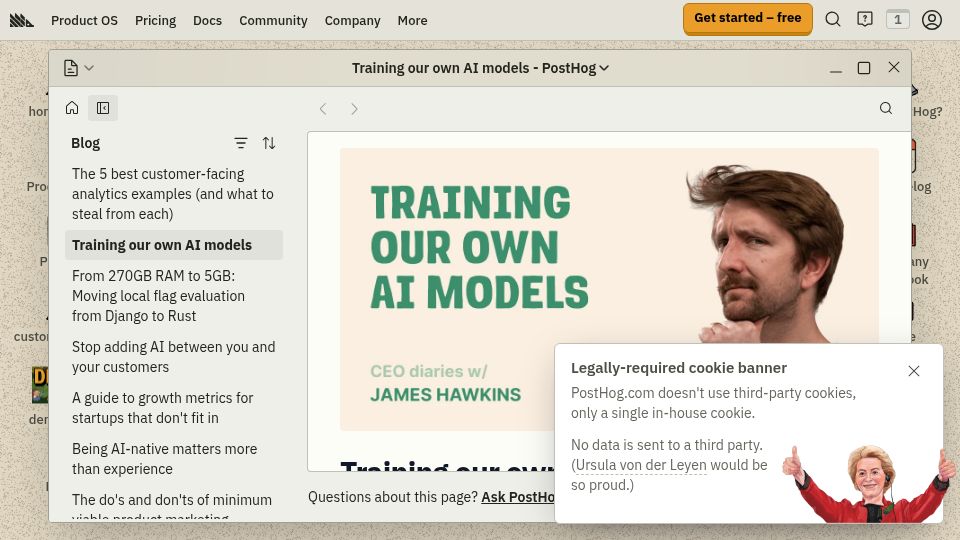
Task: Click the document icon in window title bar
Action: point(71,68)
